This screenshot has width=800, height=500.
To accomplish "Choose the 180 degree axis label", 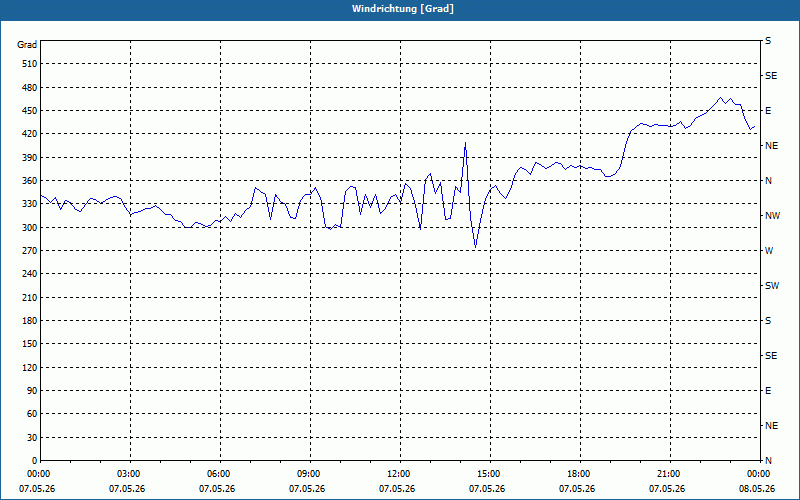I will [30, 321].
